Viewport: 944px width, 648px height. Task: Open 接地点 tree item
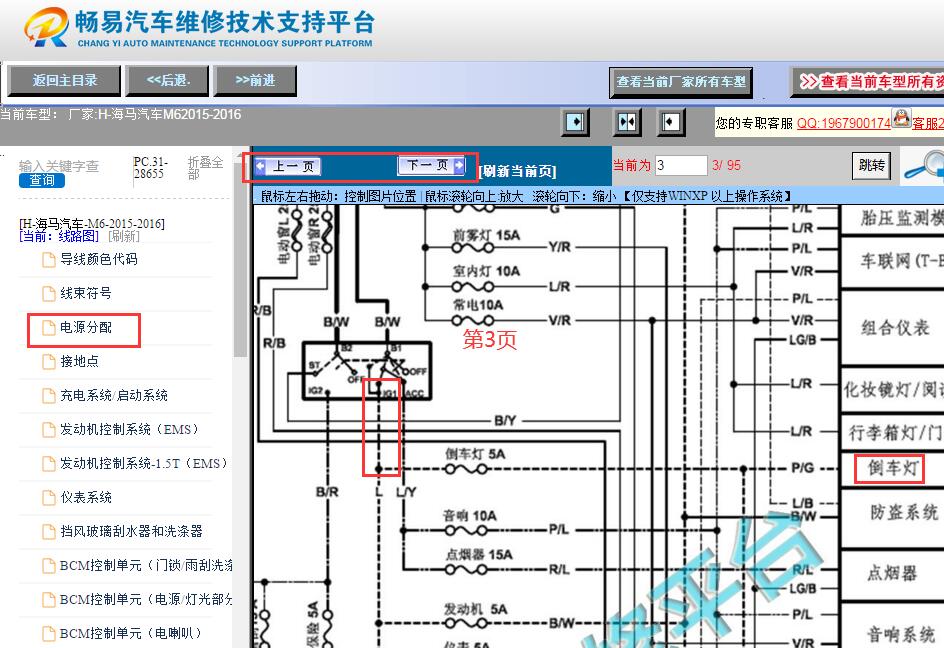click(79, 361)
